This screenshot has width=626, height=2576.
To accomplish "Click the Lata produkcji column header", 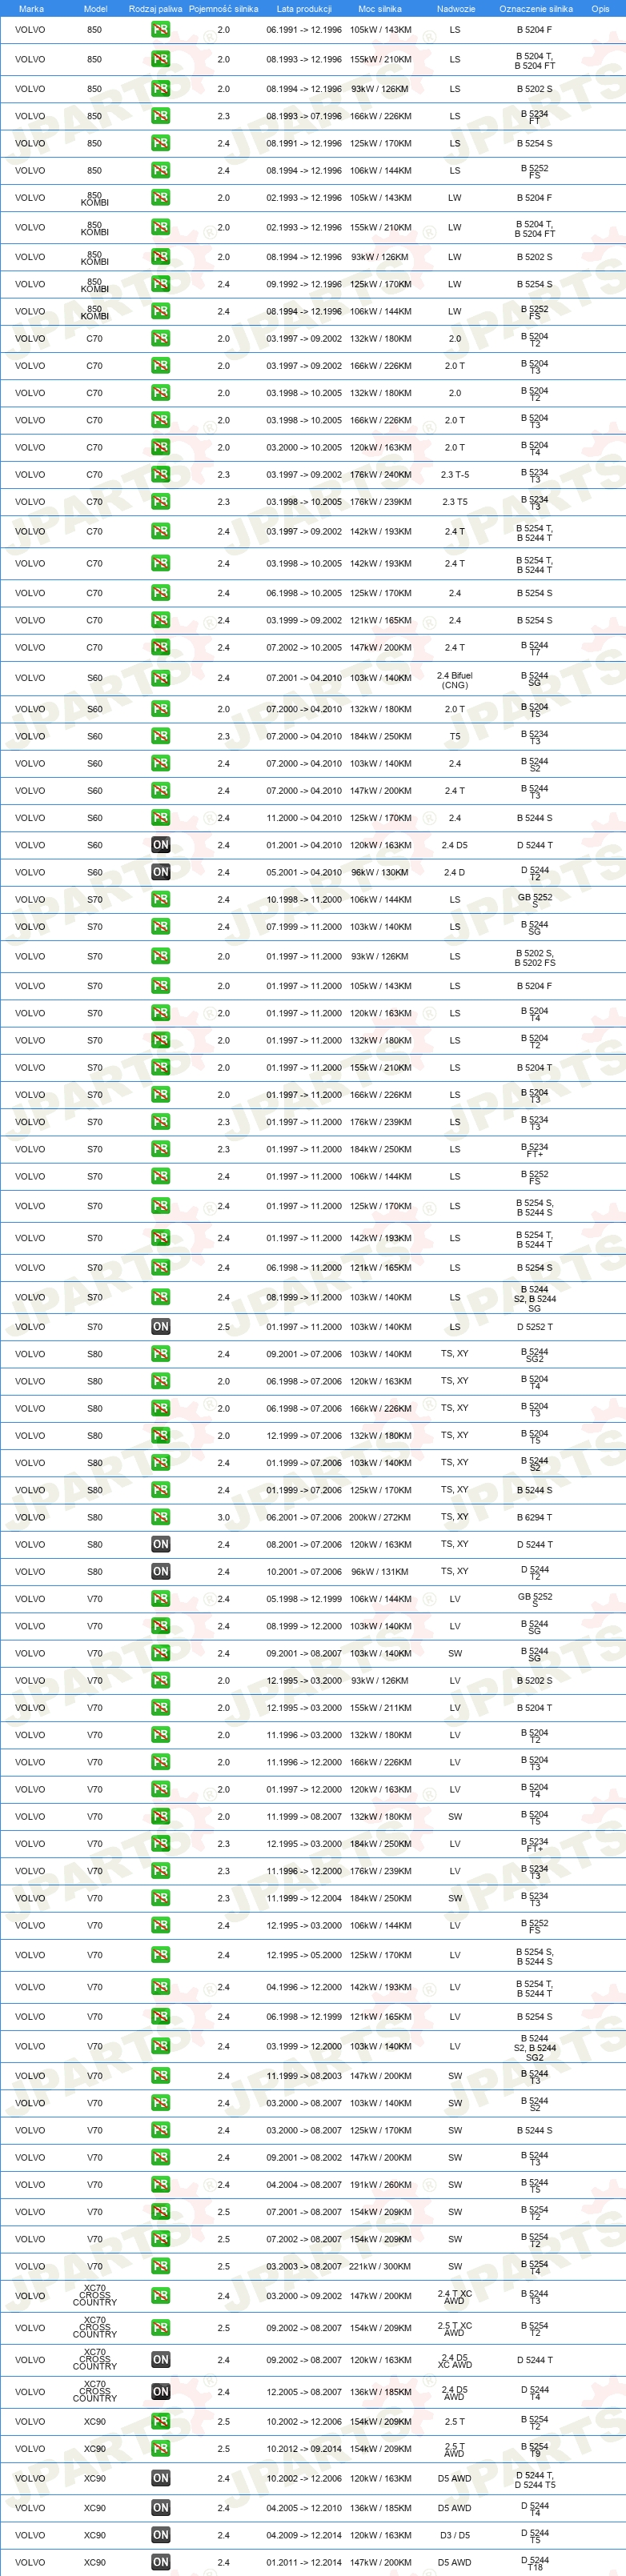I will click(304, 9).
